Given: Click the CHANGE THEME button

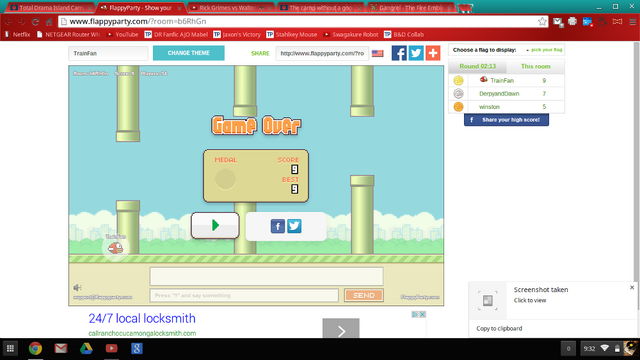Looking at the screenshot, I should coord(189,53).
